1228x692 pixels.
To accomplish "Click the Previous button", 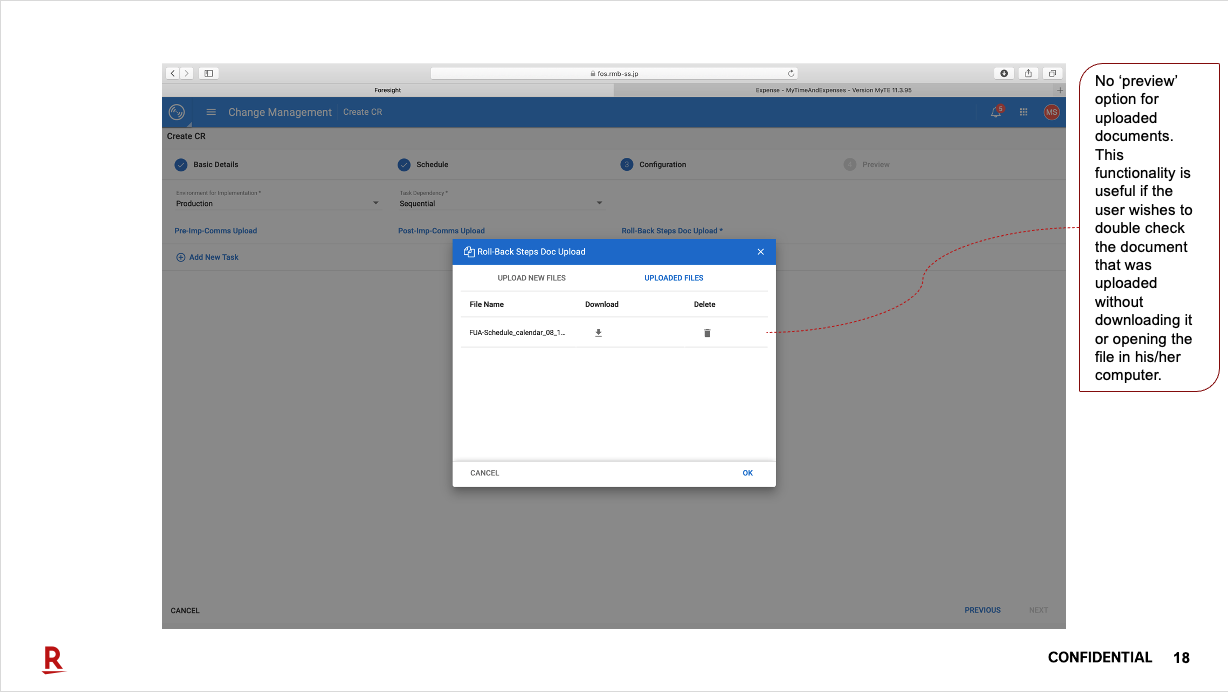I will pyautogui.click(x=983, y=610).
